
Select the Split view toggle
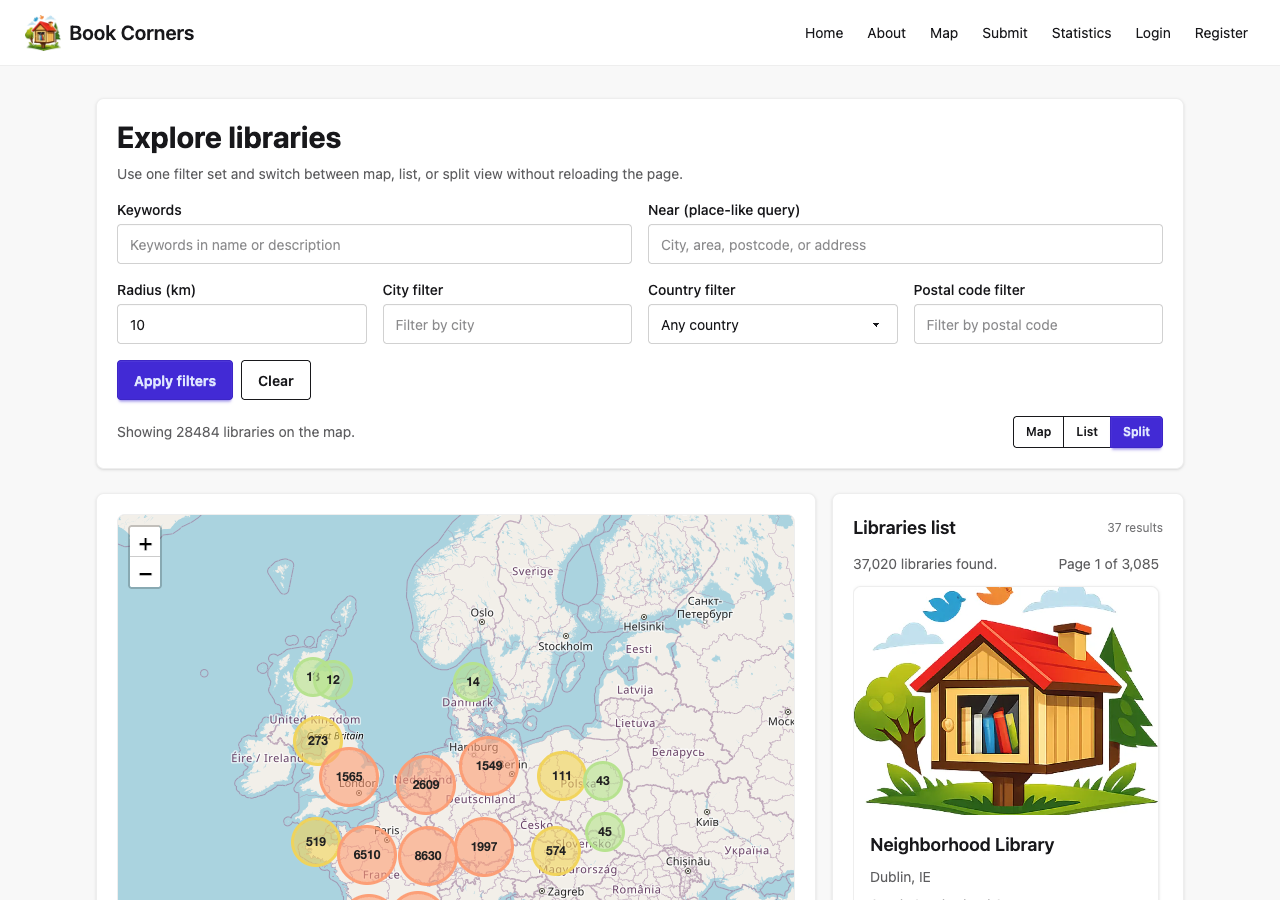pos(1136,432)
